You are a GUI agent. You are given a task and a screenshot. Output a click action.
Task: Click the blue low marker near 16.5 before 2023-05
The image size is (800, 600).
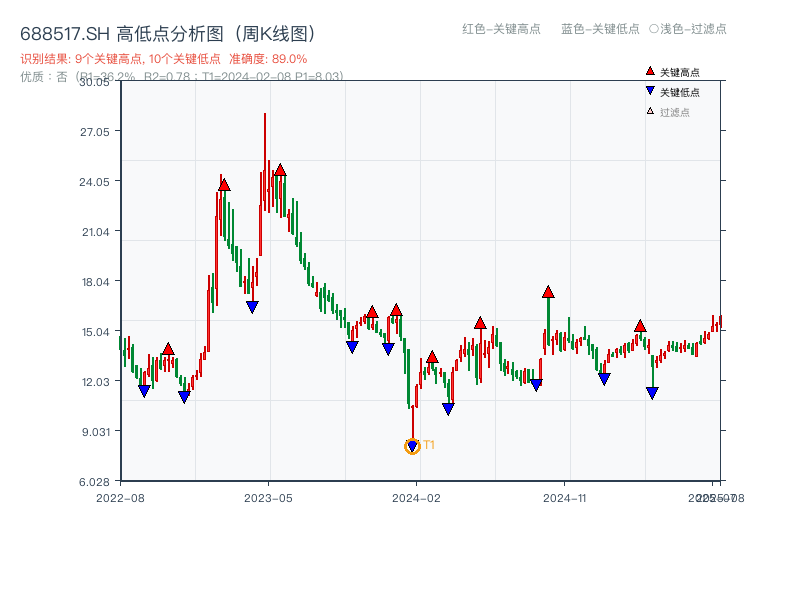pyautogui.click(x=252, y=307)
